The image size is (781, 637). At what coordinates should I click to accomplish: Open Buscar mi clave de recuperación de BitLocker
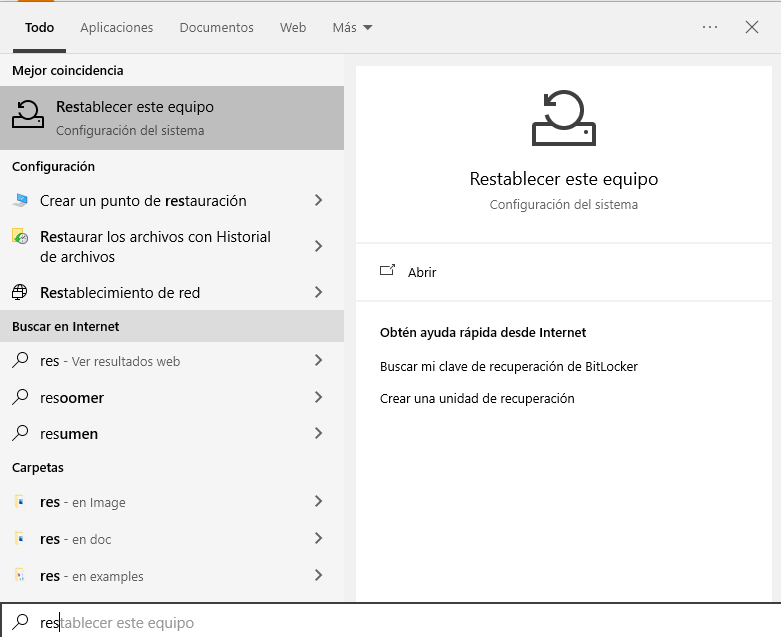click(x=509, y=367)
